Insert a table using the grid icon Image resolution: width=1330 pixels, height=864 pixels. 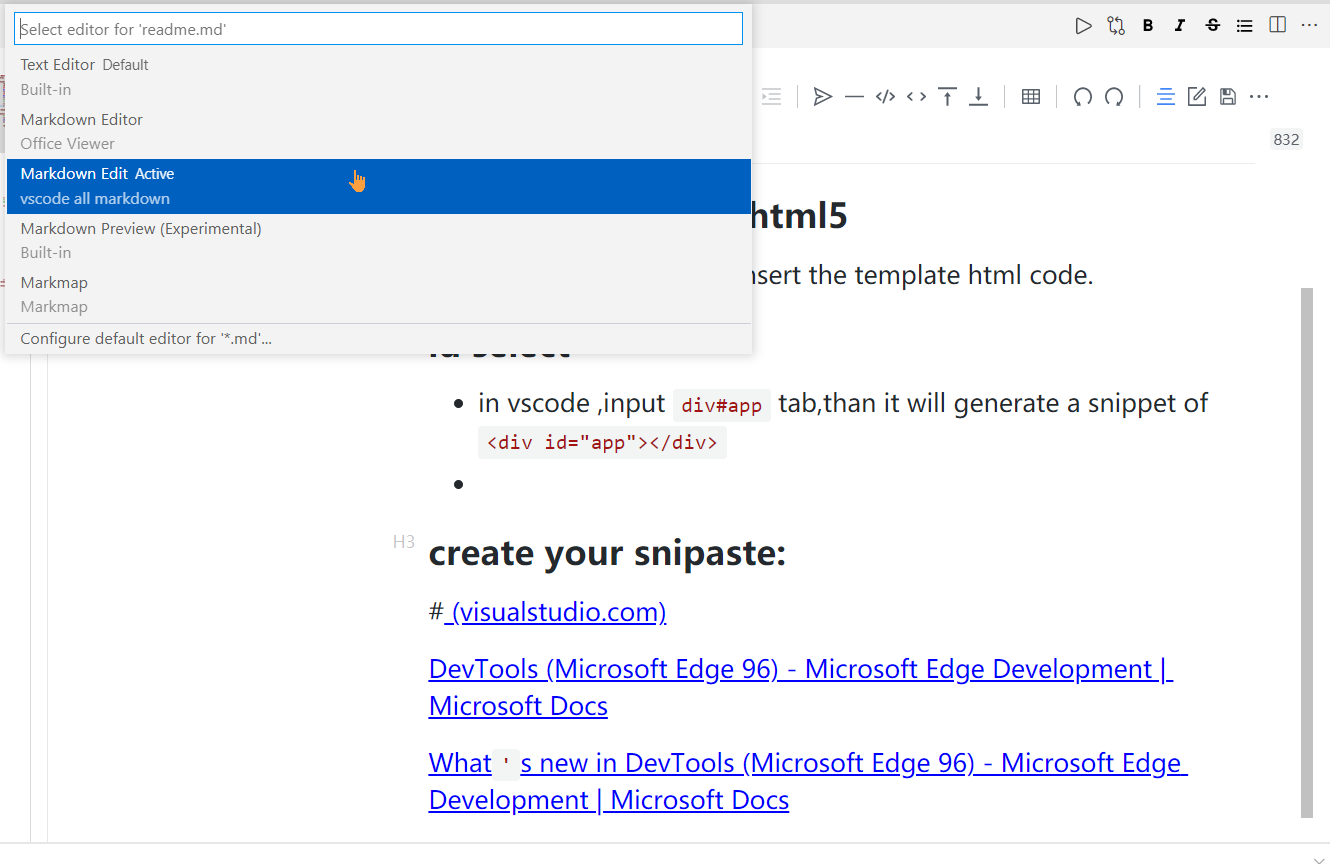pos(1030,96)
